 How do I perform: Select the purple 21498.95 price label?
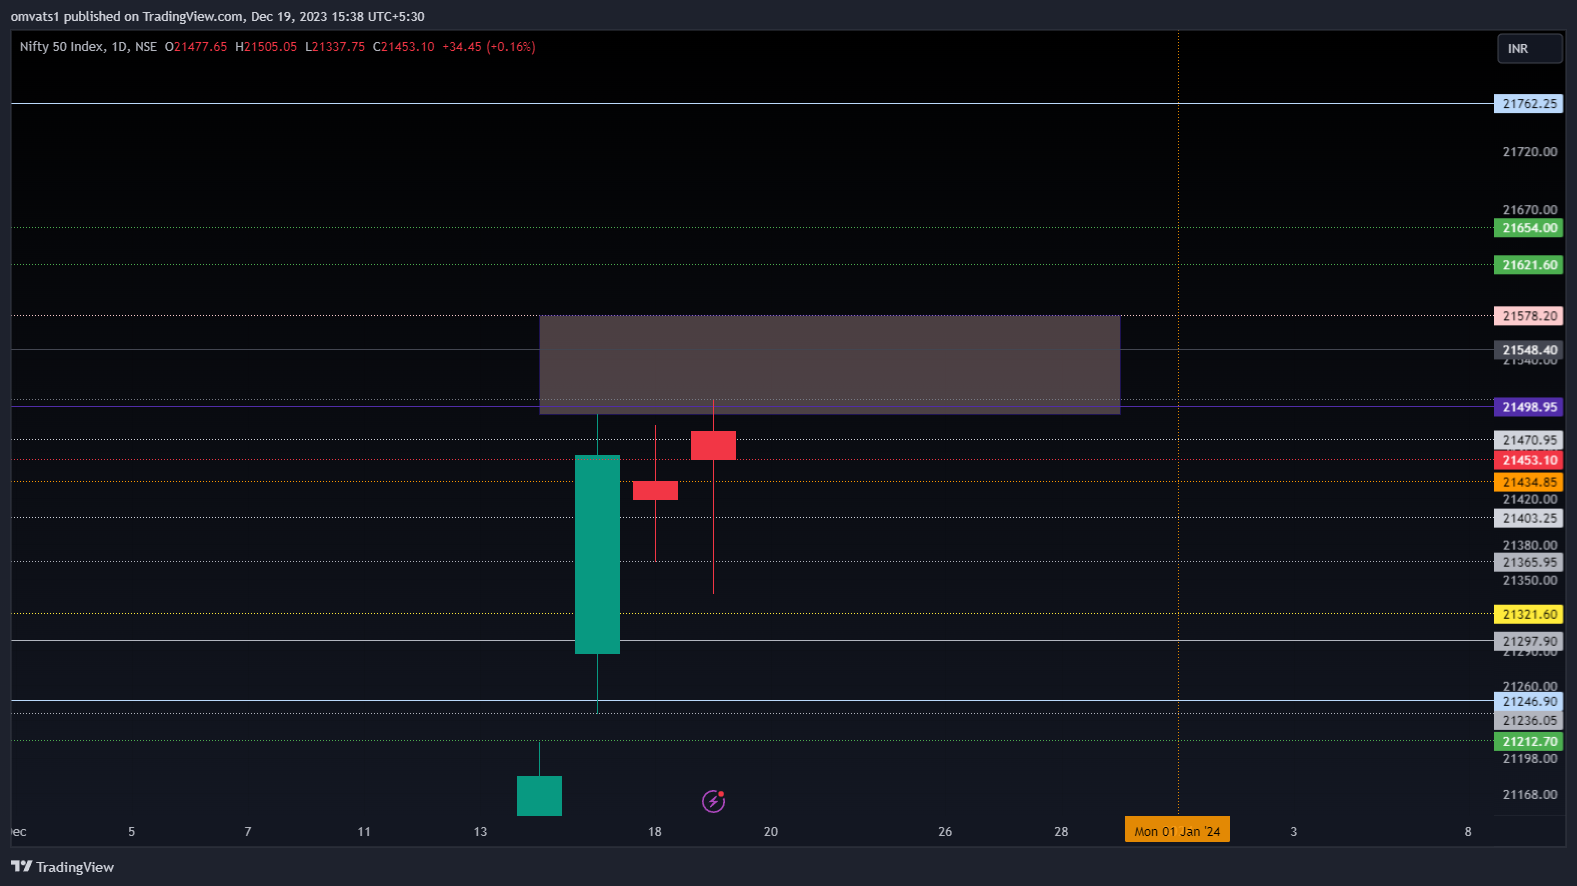(1528, 407)
